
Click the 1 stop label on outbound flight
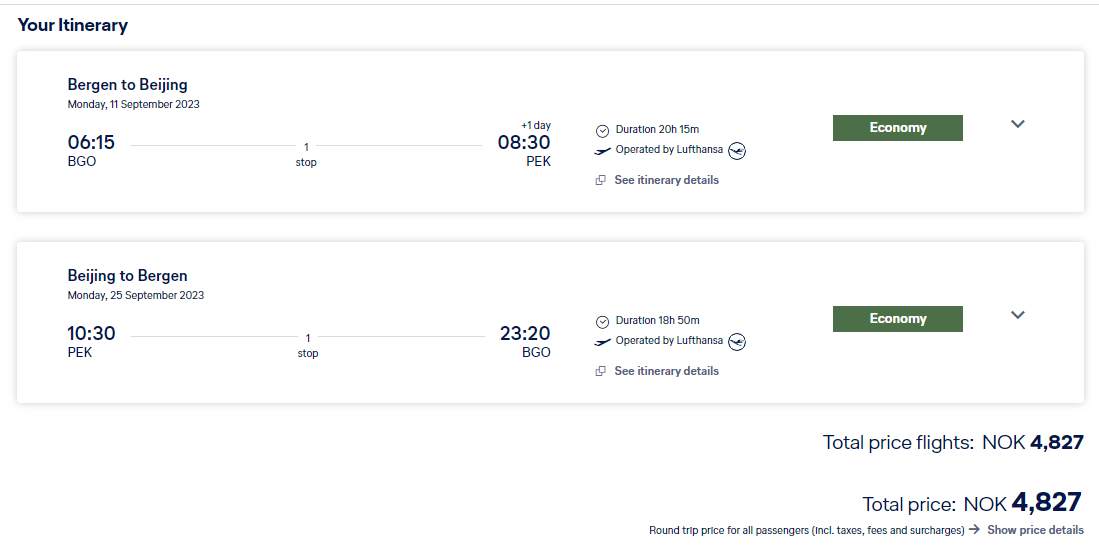(306, 155)
